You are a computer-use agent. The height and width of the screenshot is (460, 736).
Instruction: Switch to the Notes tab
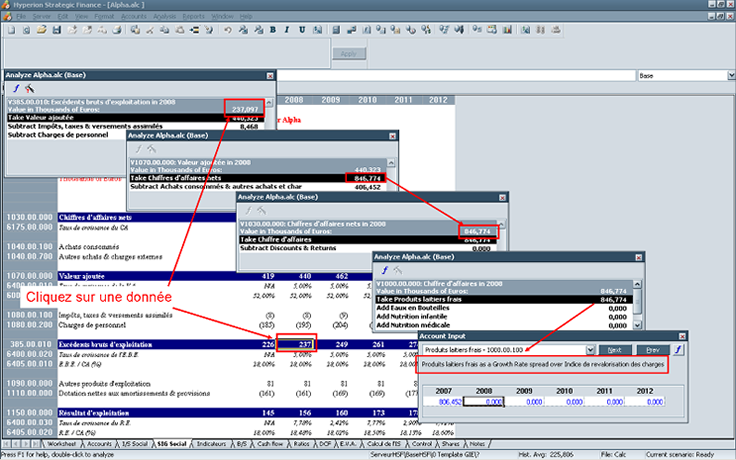(x=477, y=444)
